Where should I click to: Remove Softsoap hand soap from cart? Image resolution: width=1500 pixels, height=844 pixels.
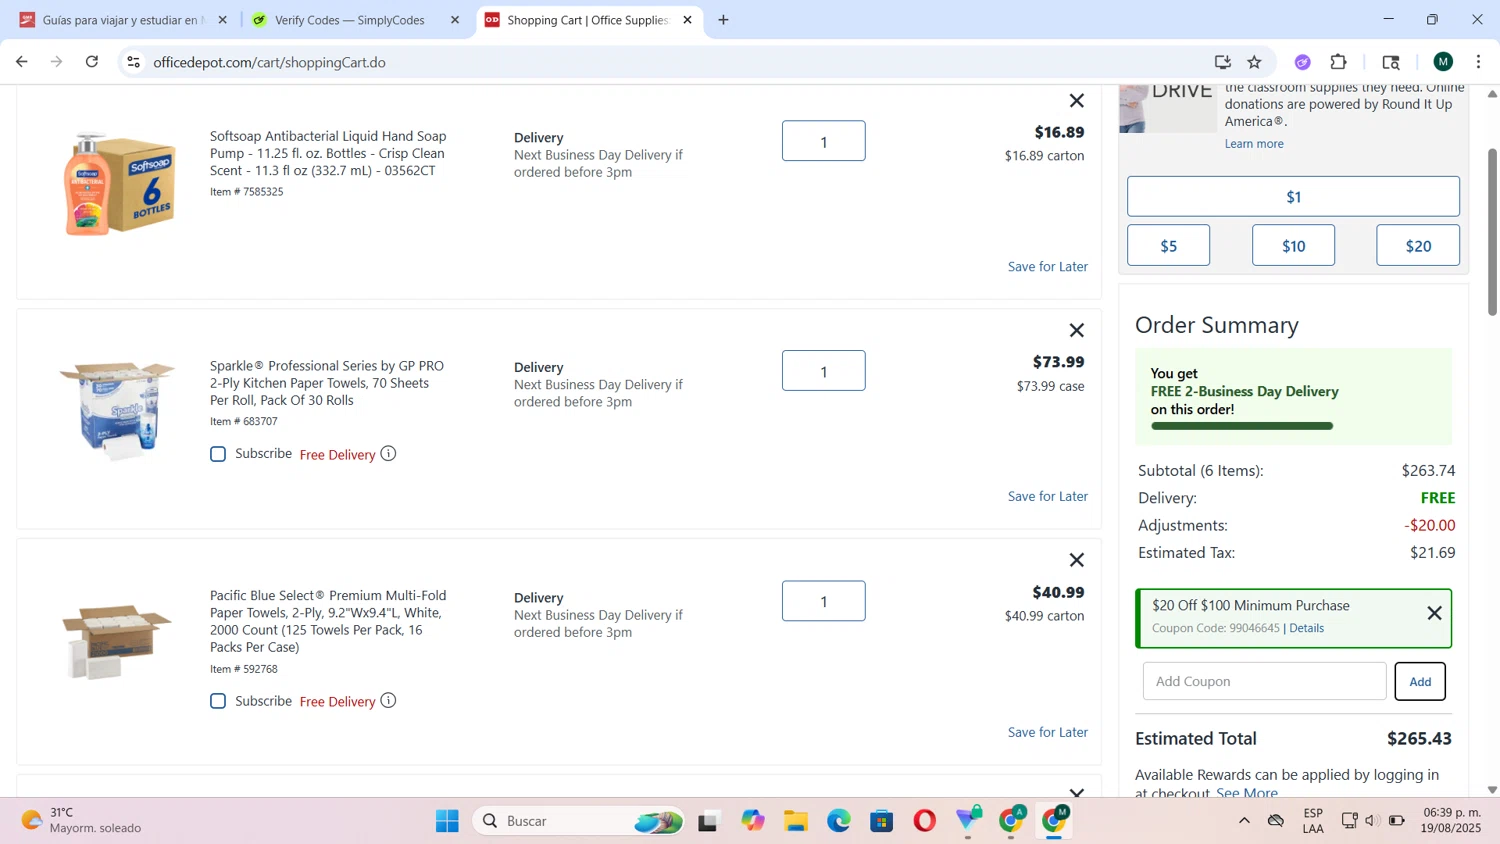(x=1076, y=100)
